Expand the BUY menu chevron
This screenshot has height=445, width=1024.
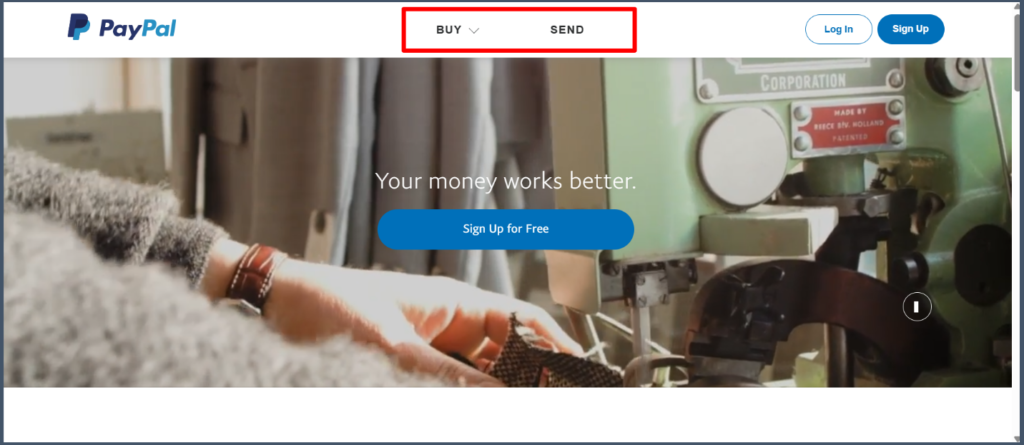474,31
